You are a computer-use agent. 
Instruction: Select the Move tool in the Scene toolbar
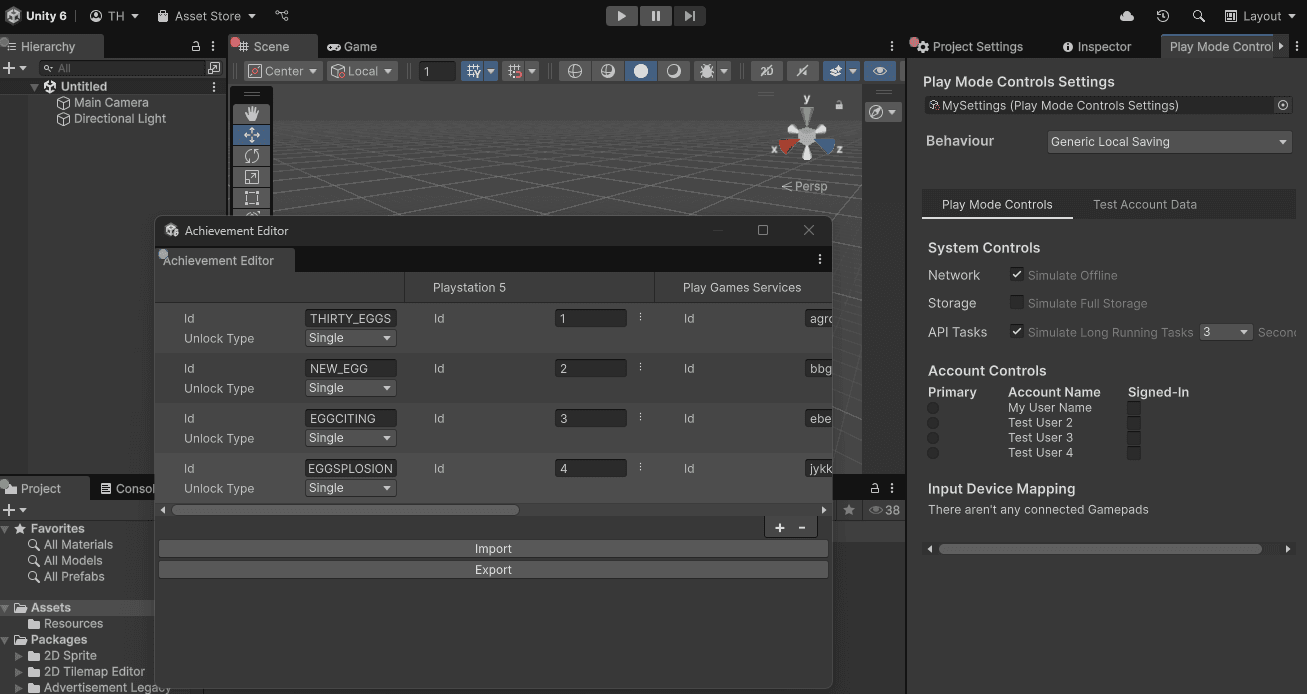[251, 134]
